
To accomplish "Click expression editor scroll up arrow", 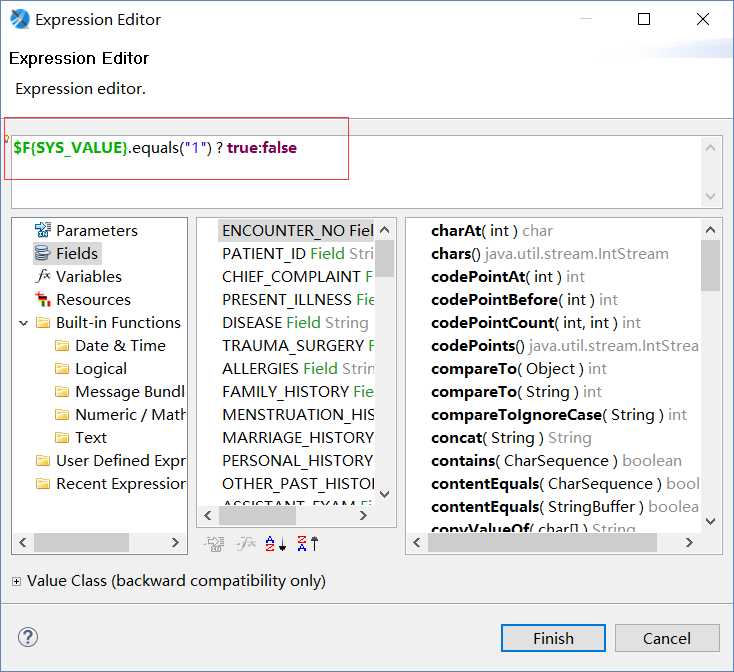I will tap(711, 147).
